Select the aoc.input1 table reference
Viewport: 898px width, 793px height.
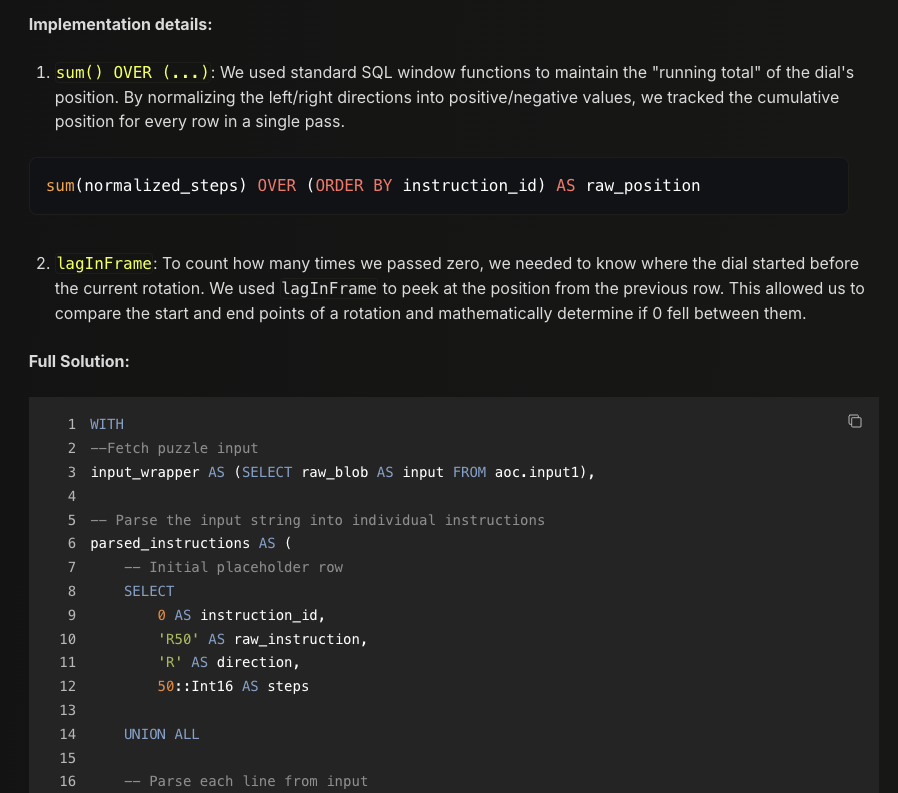(533, 471)
